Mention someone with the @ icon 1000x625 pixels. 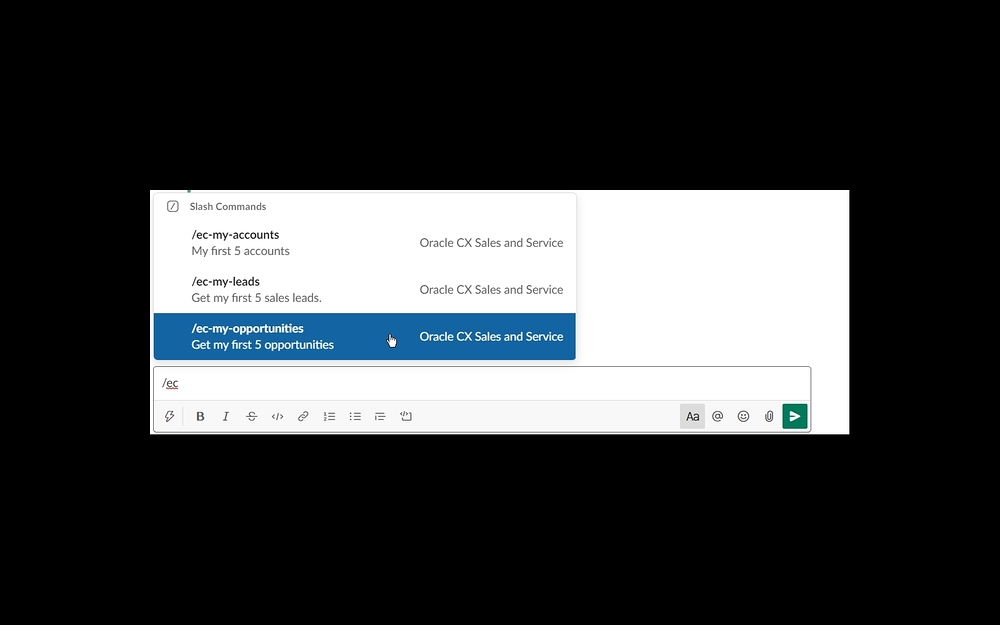pos(717,416)
